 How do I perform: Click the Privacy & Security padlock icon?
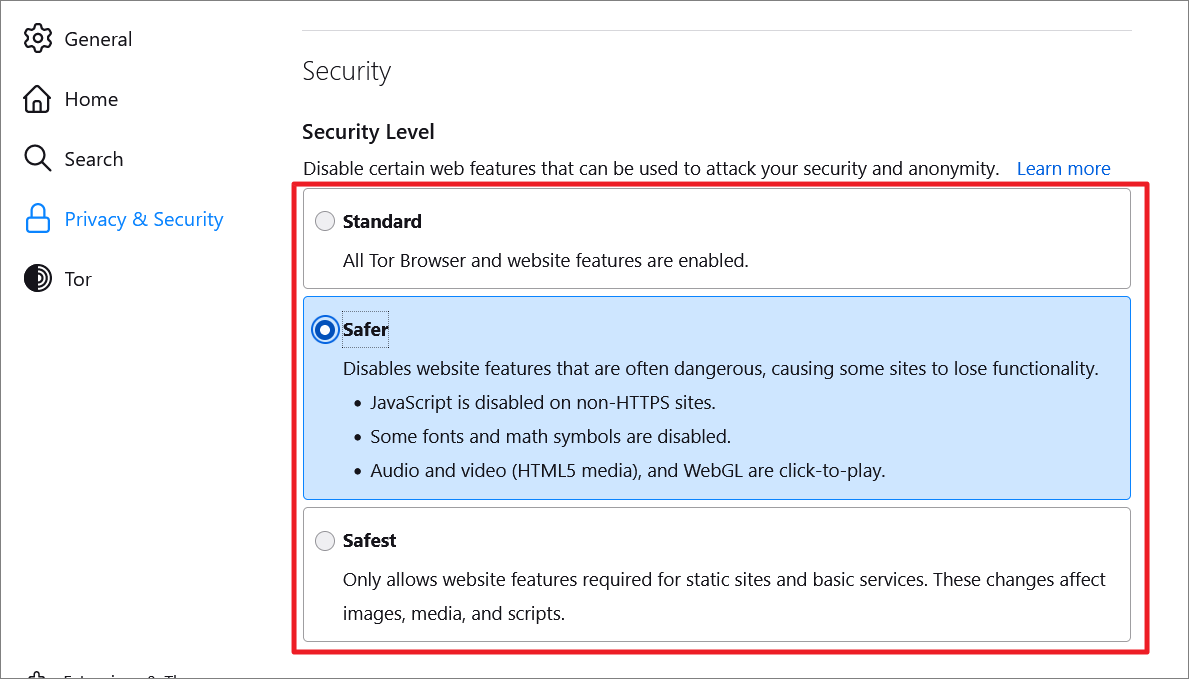37,218
